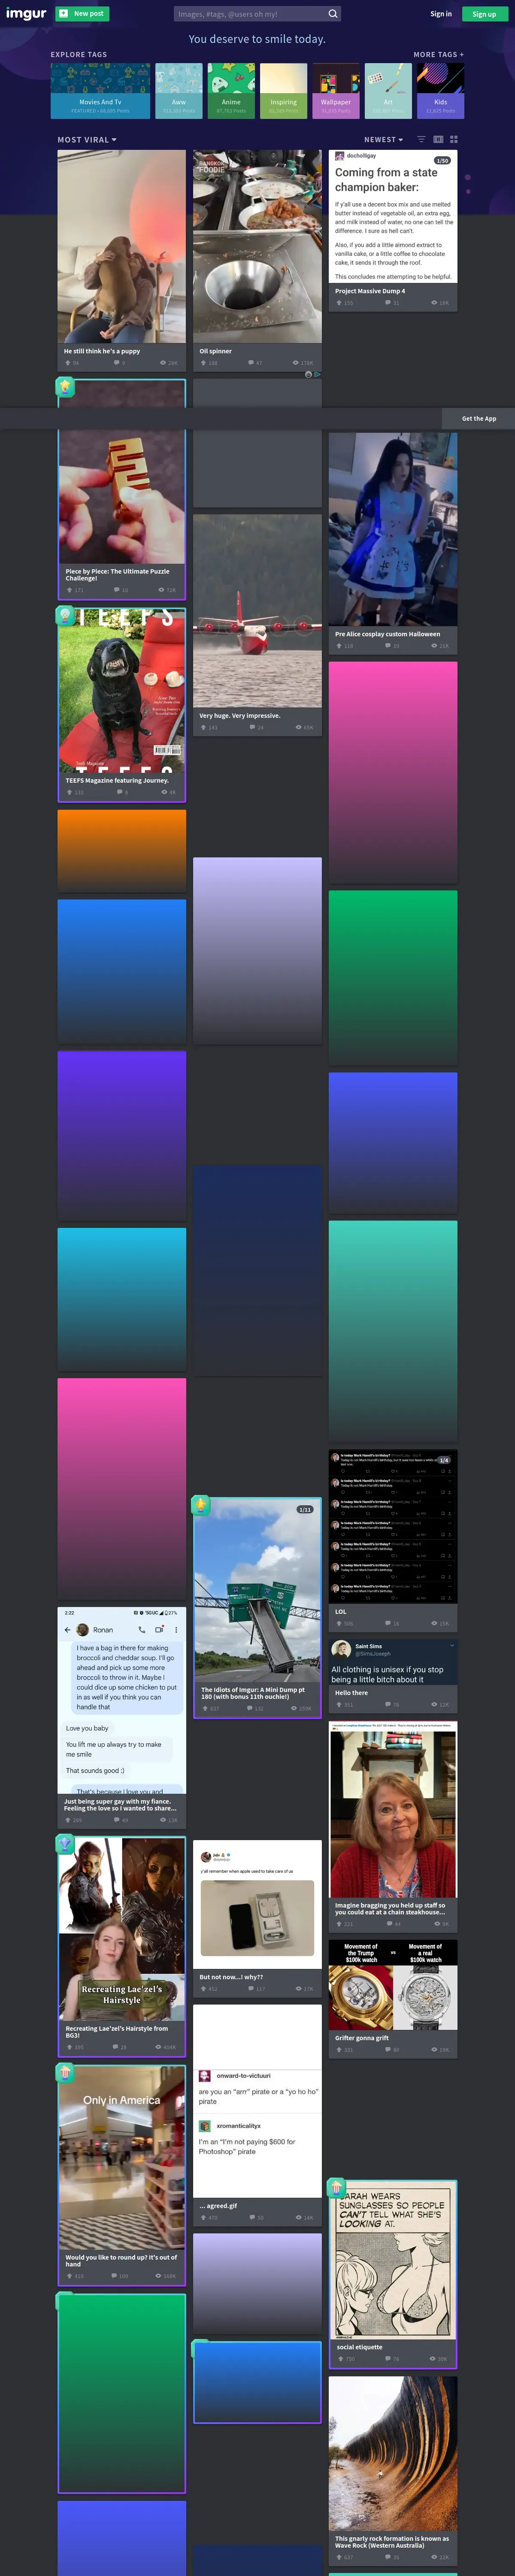The height and width of the screenshot is (2576, 515).
Task: Switch to the uniform grid layout icon
Action: coord(453,140)
